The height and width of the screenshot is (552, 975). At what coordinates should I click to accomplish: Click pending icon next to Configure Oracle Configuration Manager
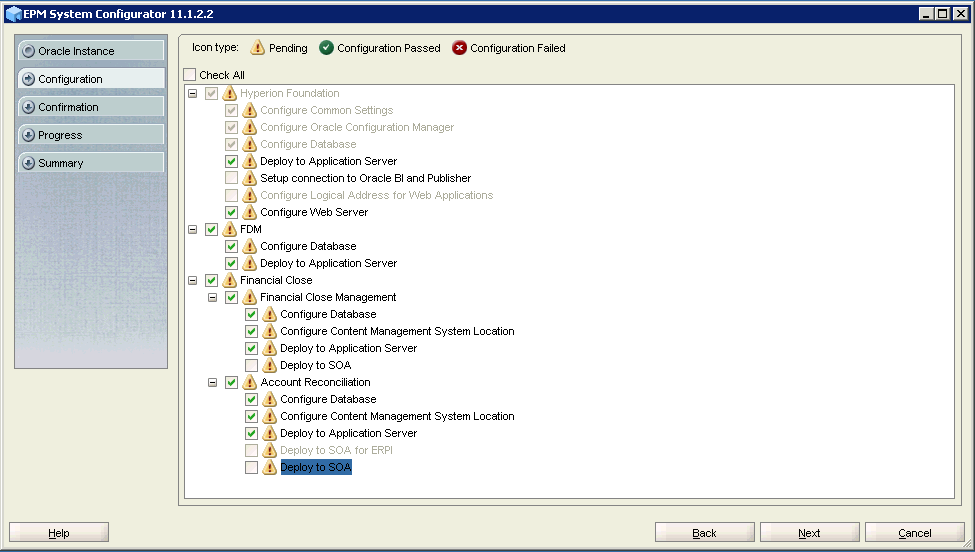(x=249, y=127)
